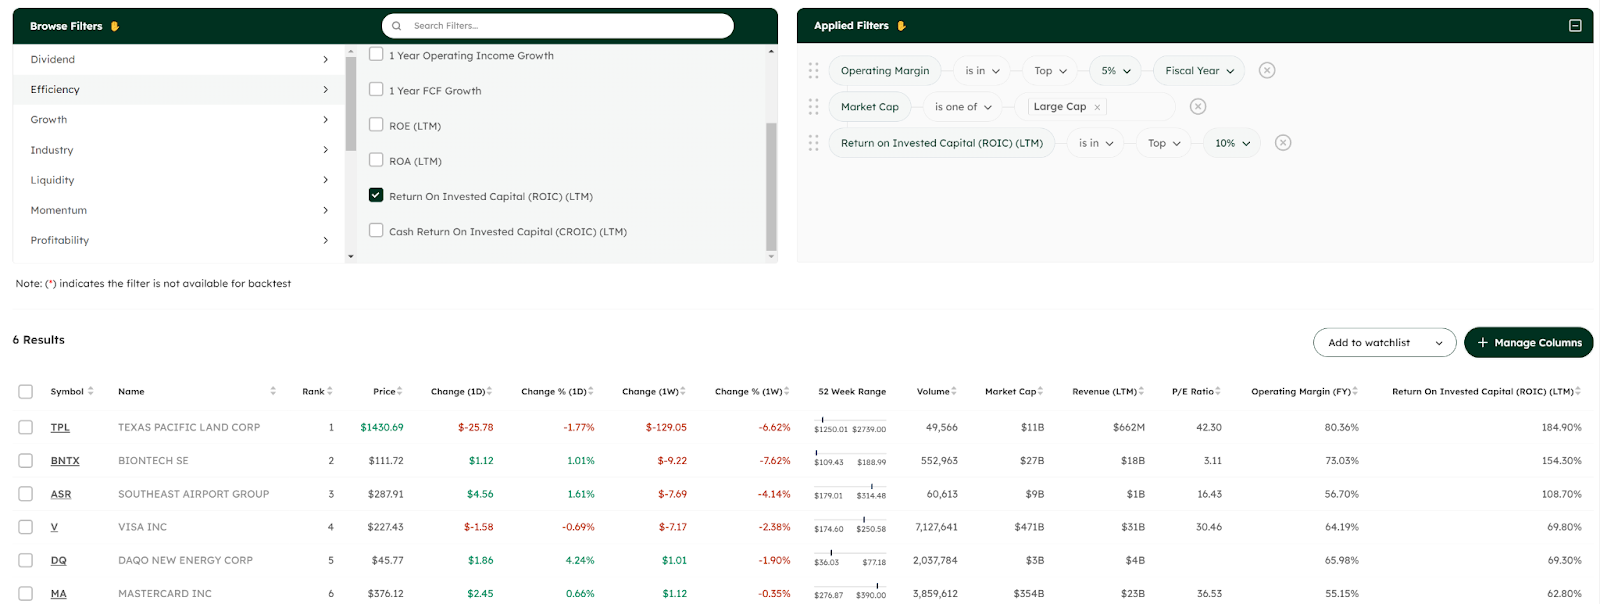Sort table by Symbol column arrows
1600x604 pixels.
(91, 391)
